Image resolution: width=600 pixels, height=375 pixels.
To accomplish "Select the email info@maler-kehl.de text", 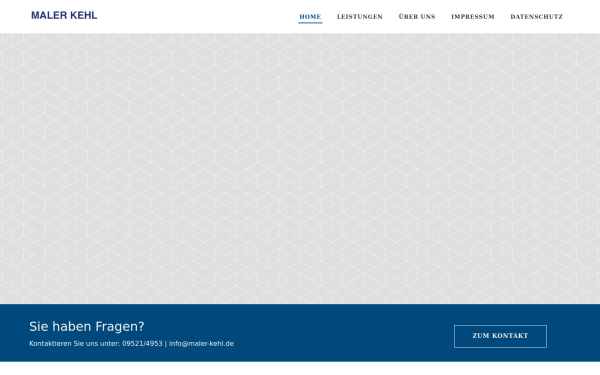I will click(x=201, y=344).
